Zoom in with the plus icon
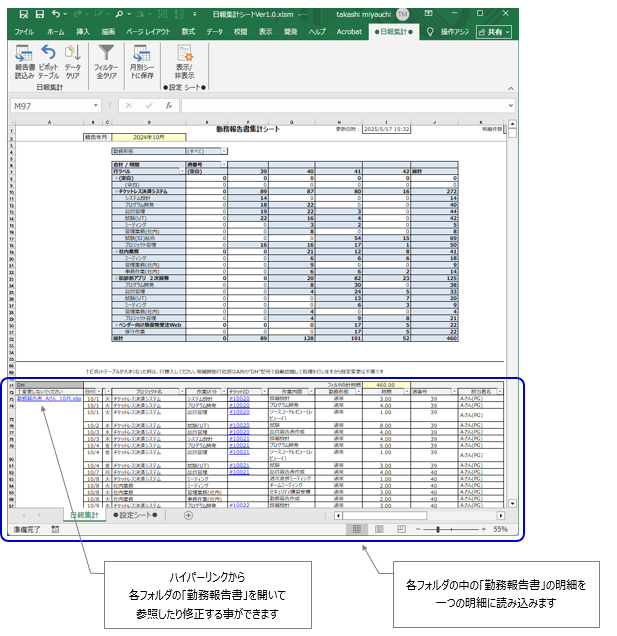Screen dimensions: 617x636 (x=484, y=529)
